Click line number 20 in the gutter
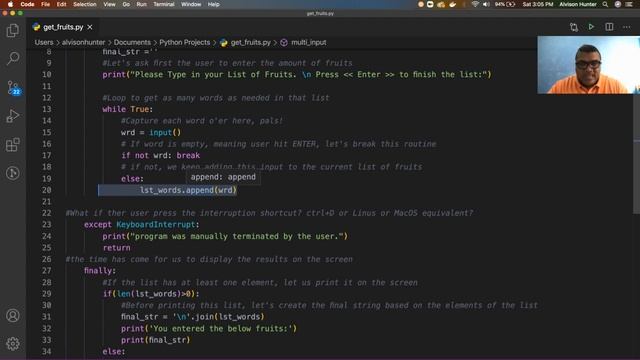The image size is (640, 360). pos(47,190)
